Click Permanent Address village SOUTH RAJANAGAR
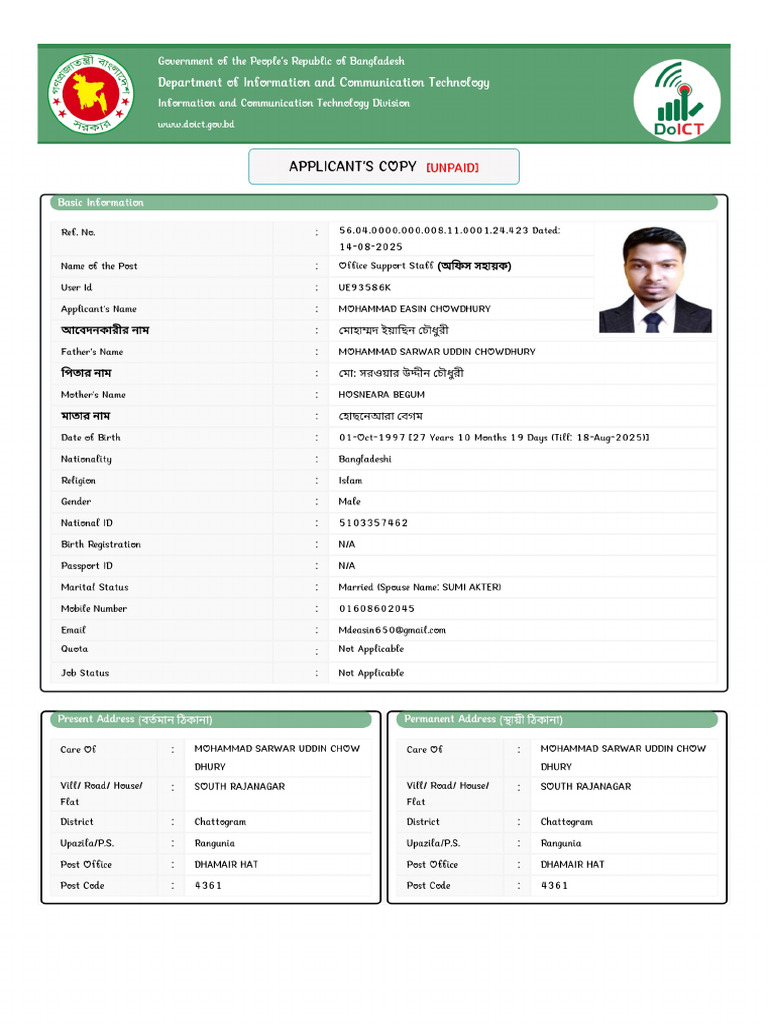 coord(586,787)
